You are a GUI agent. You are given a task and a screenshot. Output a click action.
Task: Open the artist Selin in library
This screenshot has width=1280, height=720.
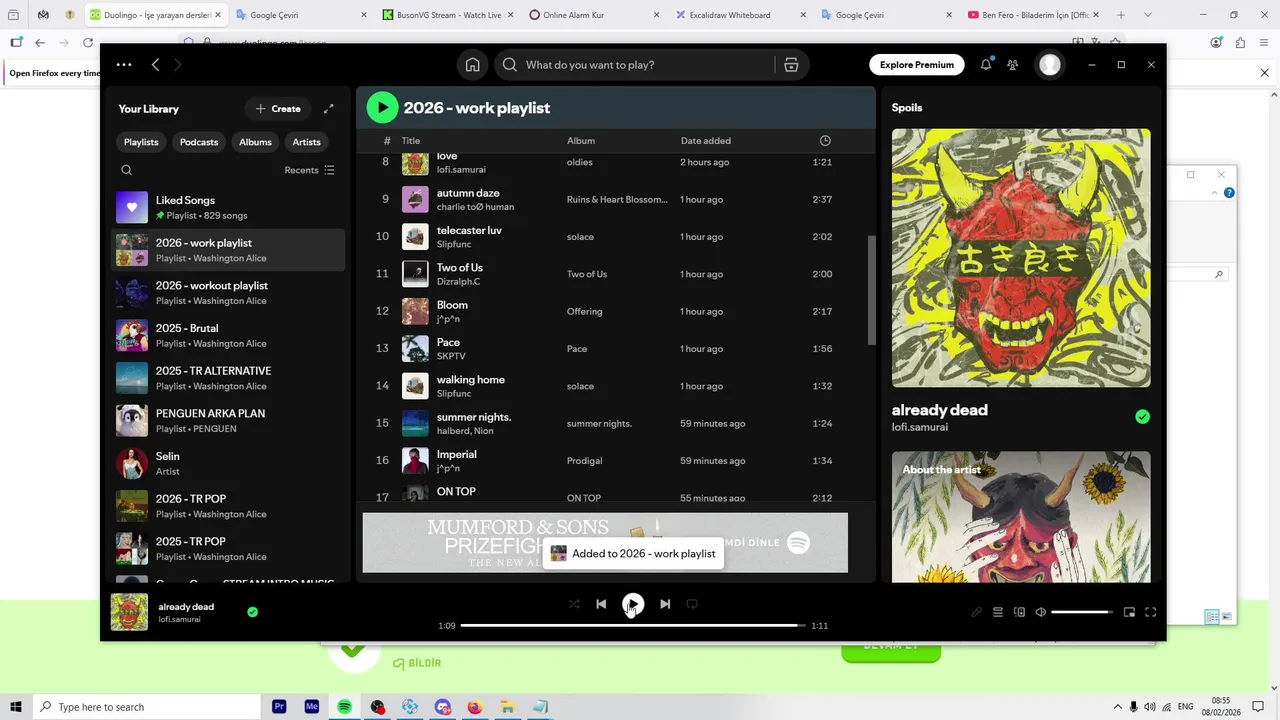[227, 464]
